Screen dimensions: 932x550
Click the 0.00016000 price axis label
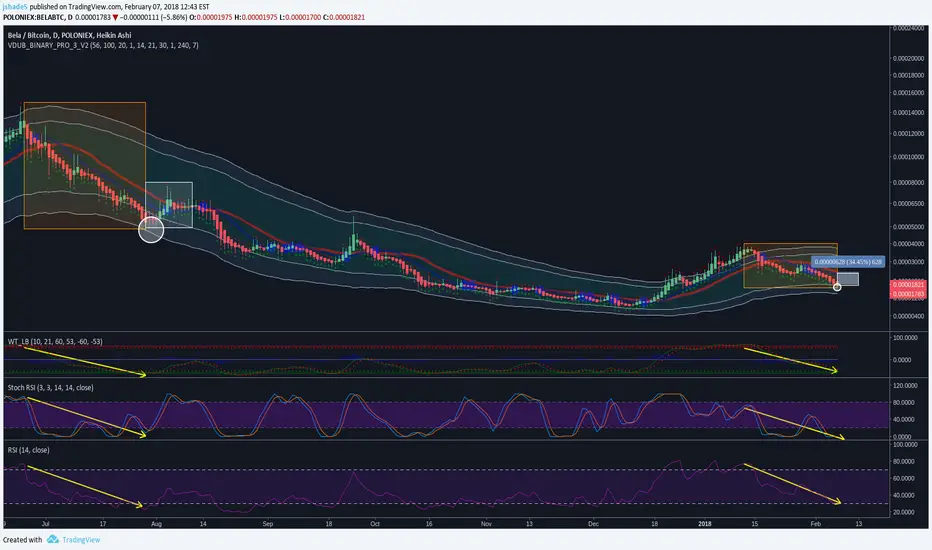(x=908, y=93)
